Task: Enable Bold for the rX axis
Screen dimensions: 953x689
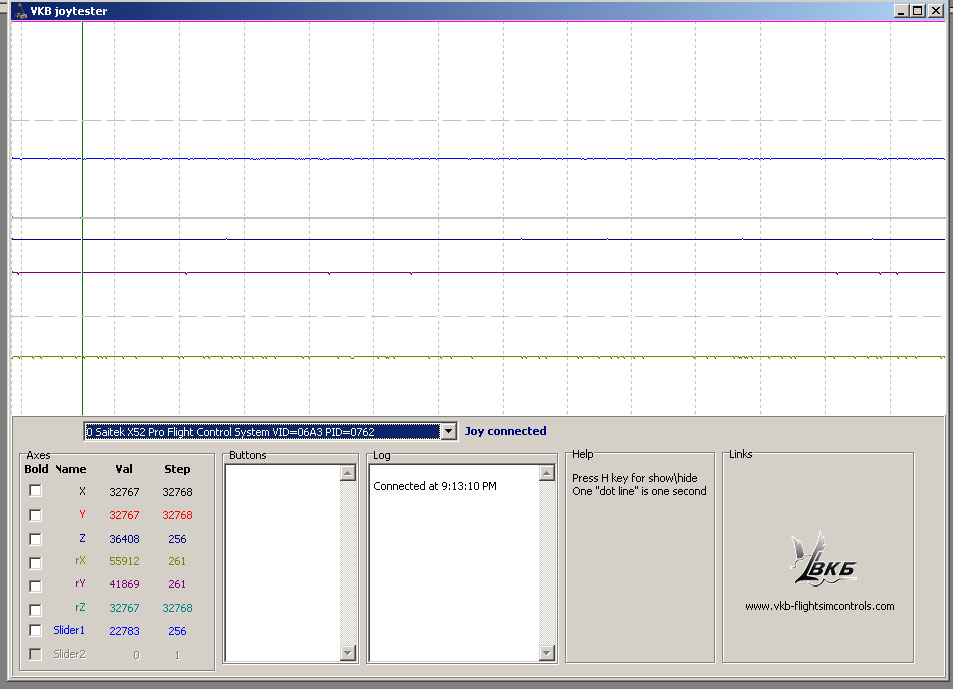Action: pos(36,562)
